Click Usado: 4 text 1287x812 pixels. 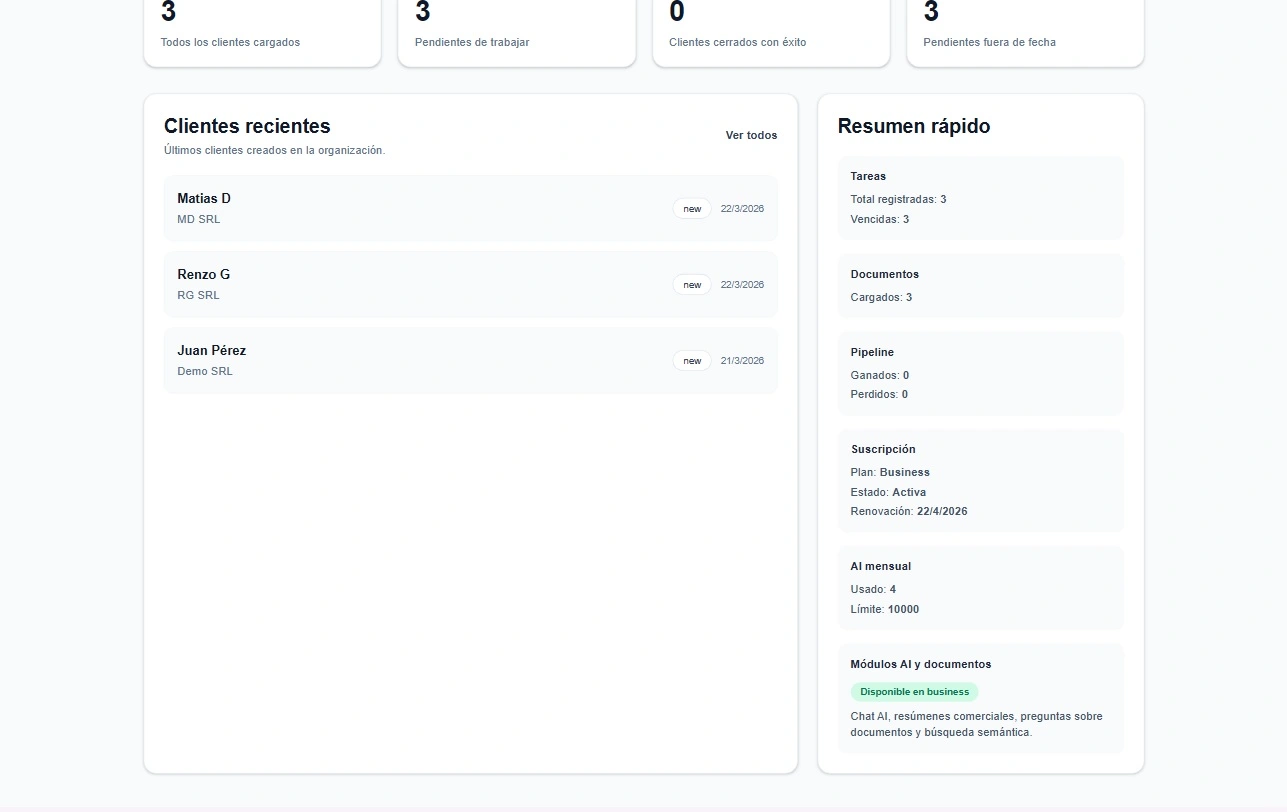(873, 589)
